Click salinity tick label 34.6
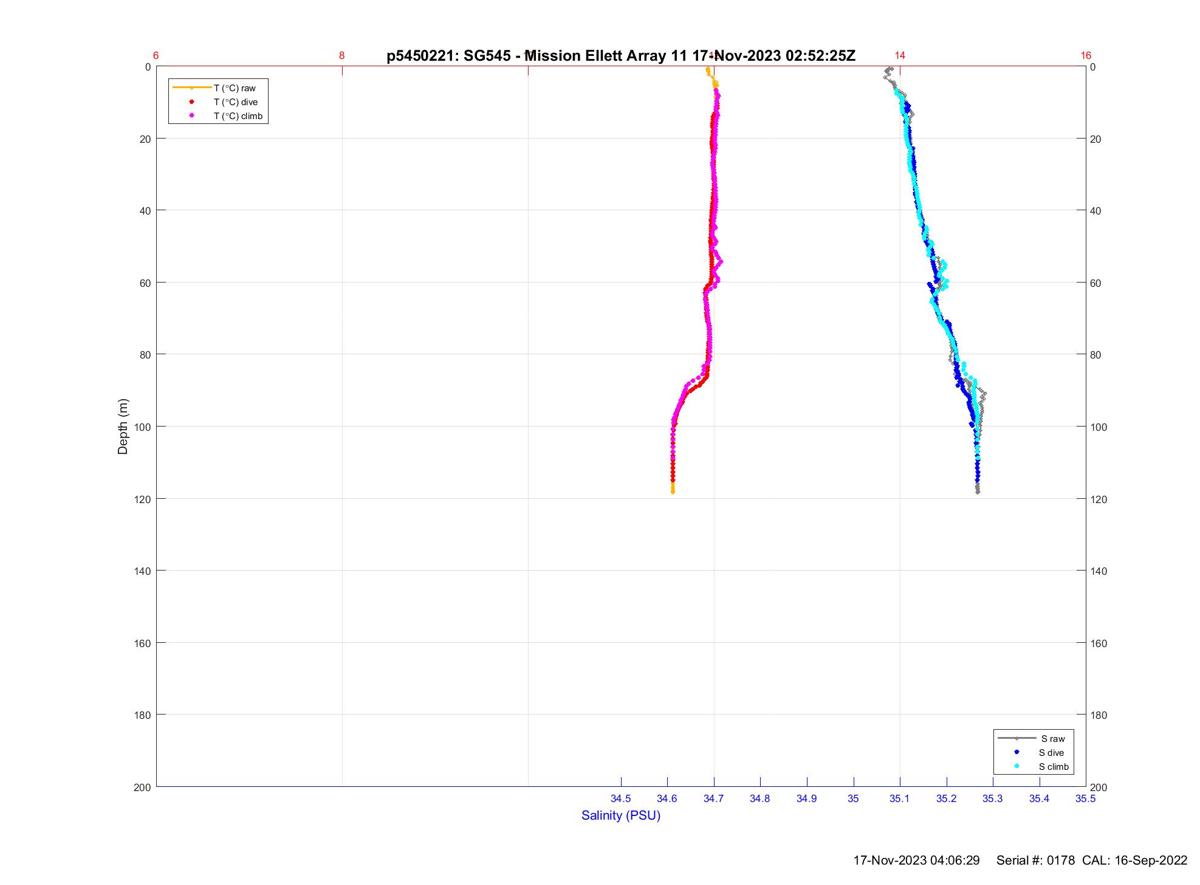The image size is (1200, 885). pos(667,799)
